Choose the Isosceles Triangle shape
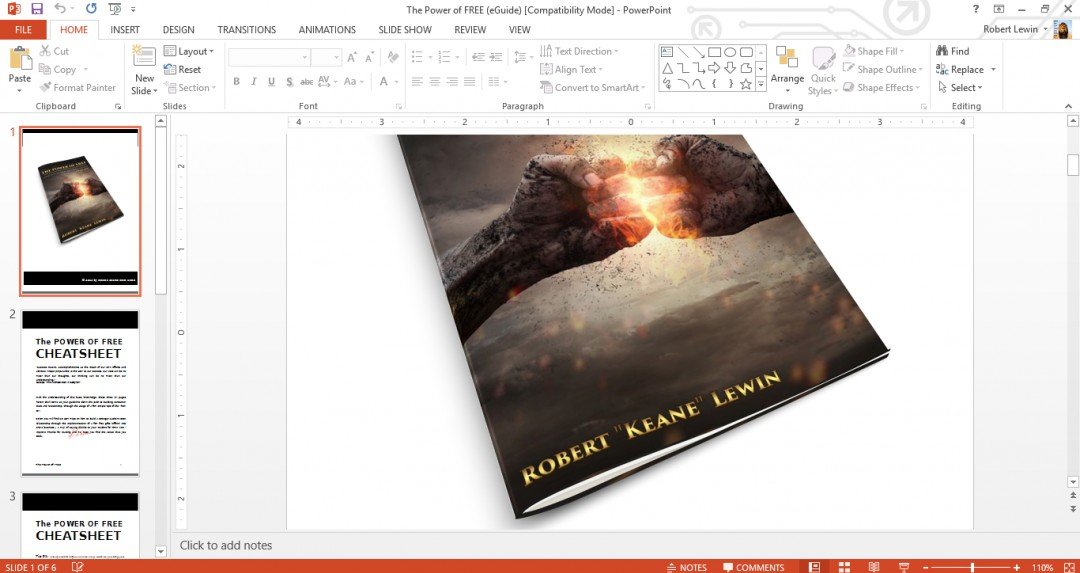 [x=667, y=68]
